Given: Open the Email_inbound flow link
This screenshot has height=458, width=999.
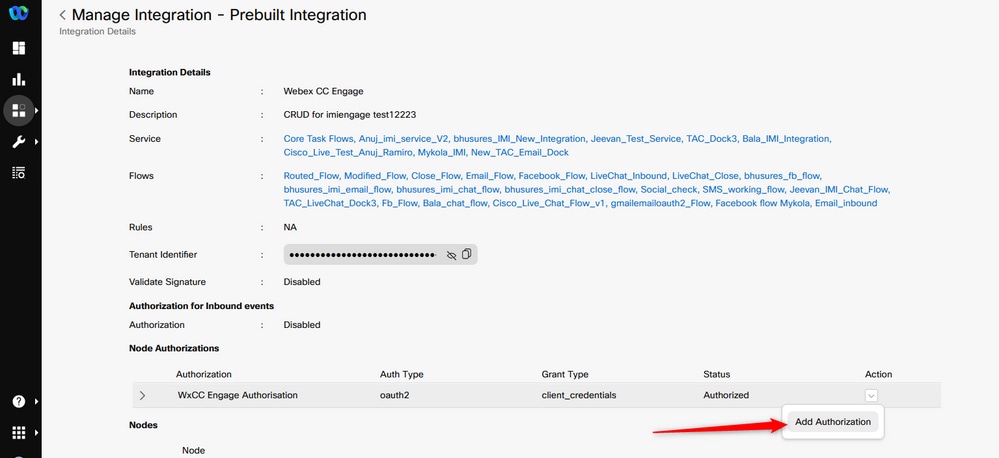Looking at the screenshot, I should [x=846, y=203].
